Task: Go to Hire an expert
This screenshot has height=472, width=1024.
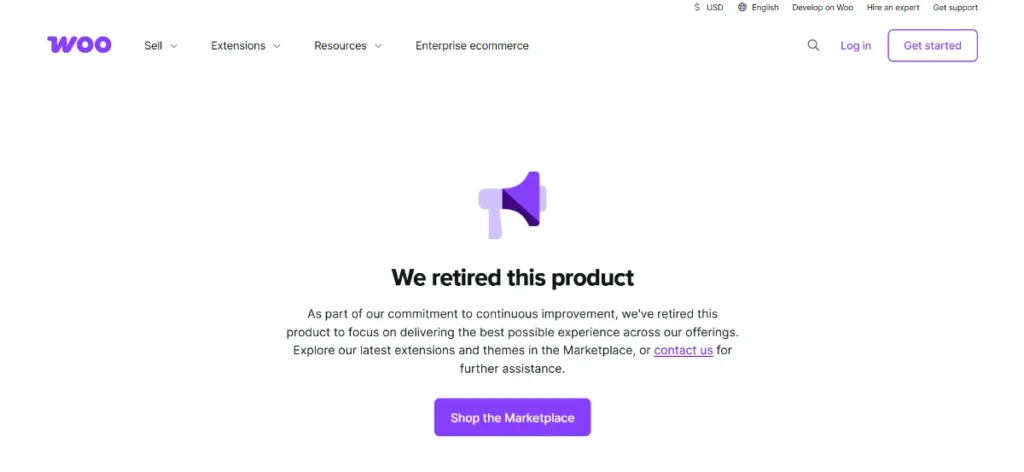Action: tap(893, 8)
